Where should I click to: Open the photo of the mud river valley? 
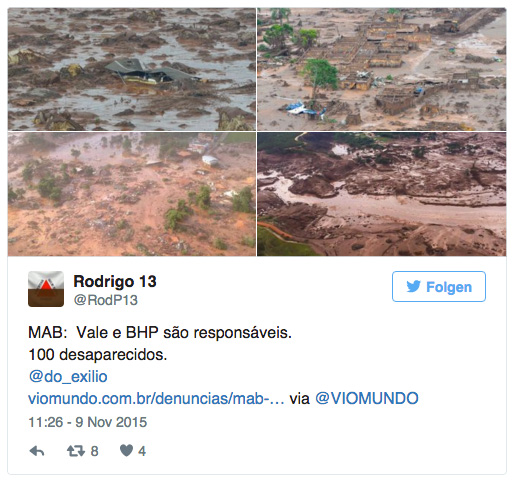381,194
